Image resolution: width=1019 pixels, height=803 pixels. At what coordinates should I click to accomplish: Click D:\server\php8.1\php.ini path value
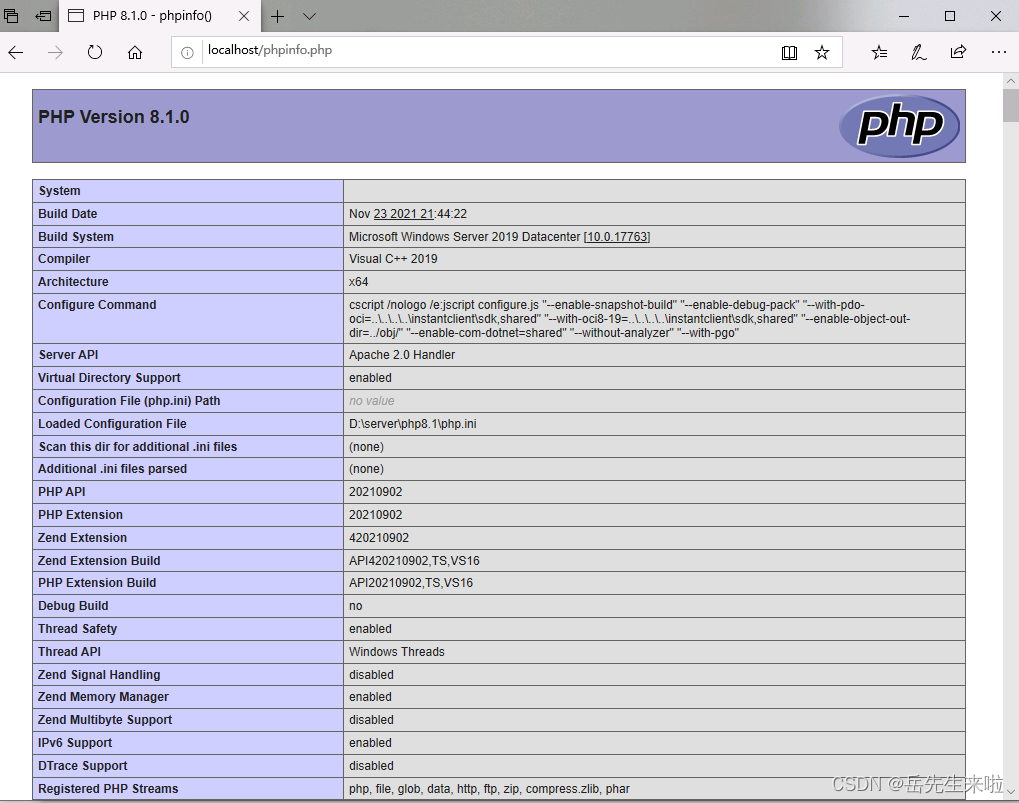pyautogui.click(x=413, y=424)
